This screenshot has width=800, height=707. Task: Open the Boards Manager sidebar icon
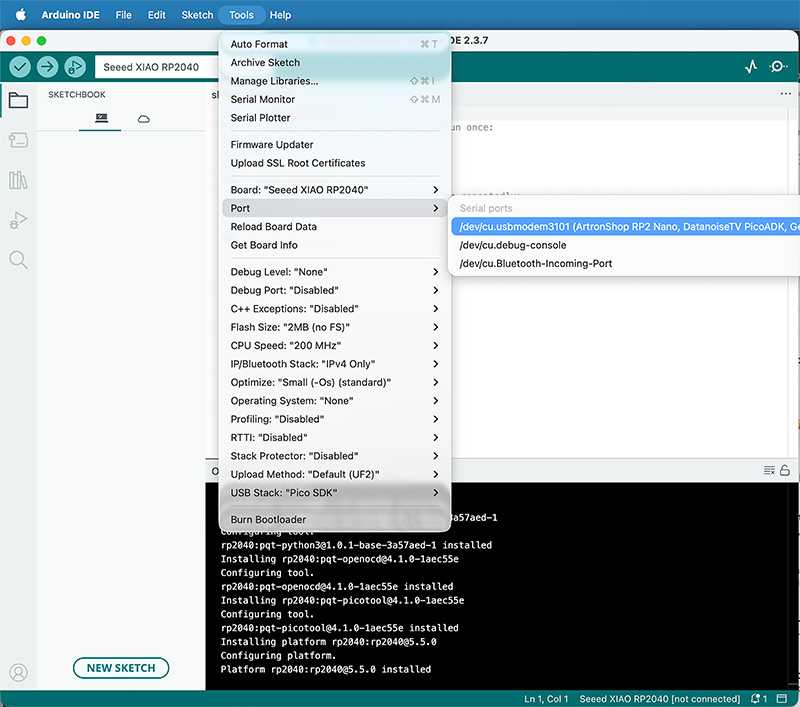click(x=18, y=140)
